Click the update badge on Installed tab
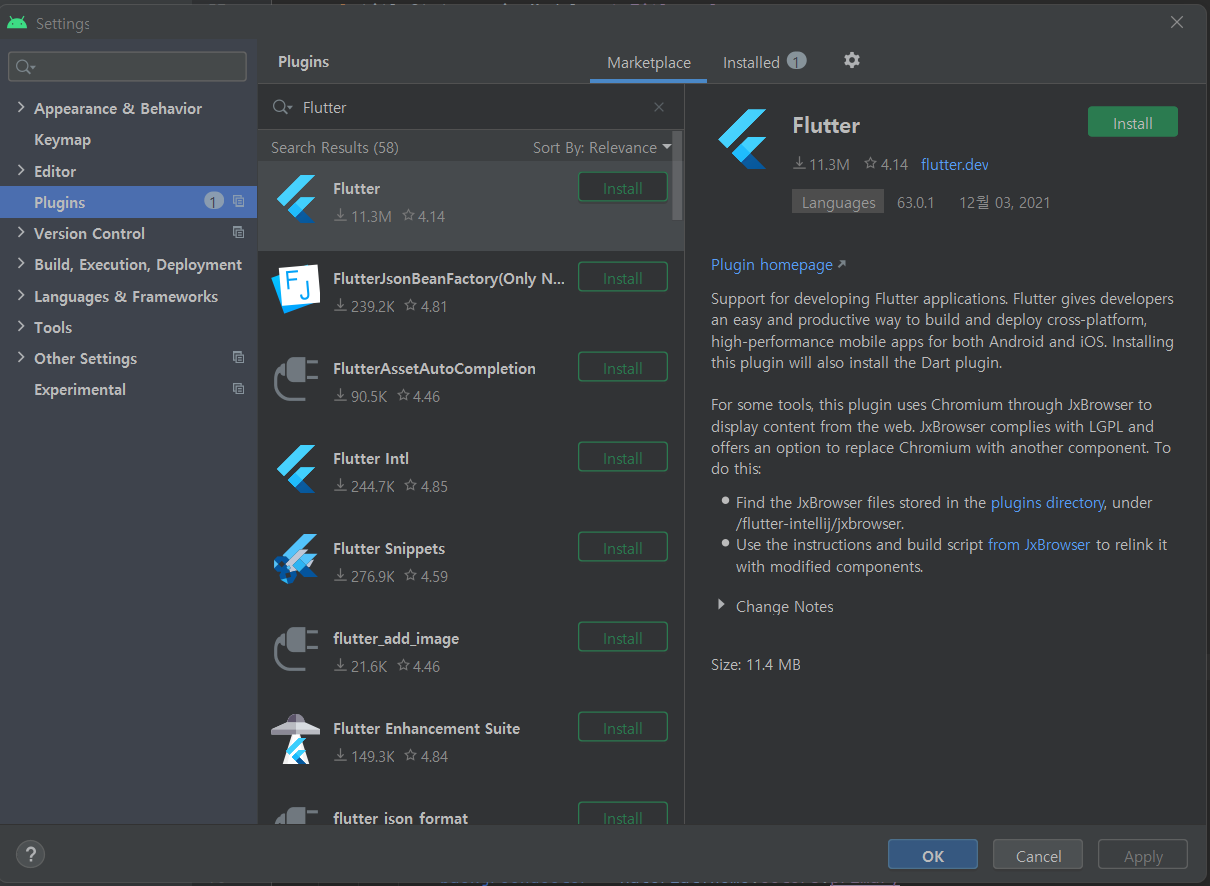The image size is (1210, 886). pyautogui.click(x=796, y=61)
